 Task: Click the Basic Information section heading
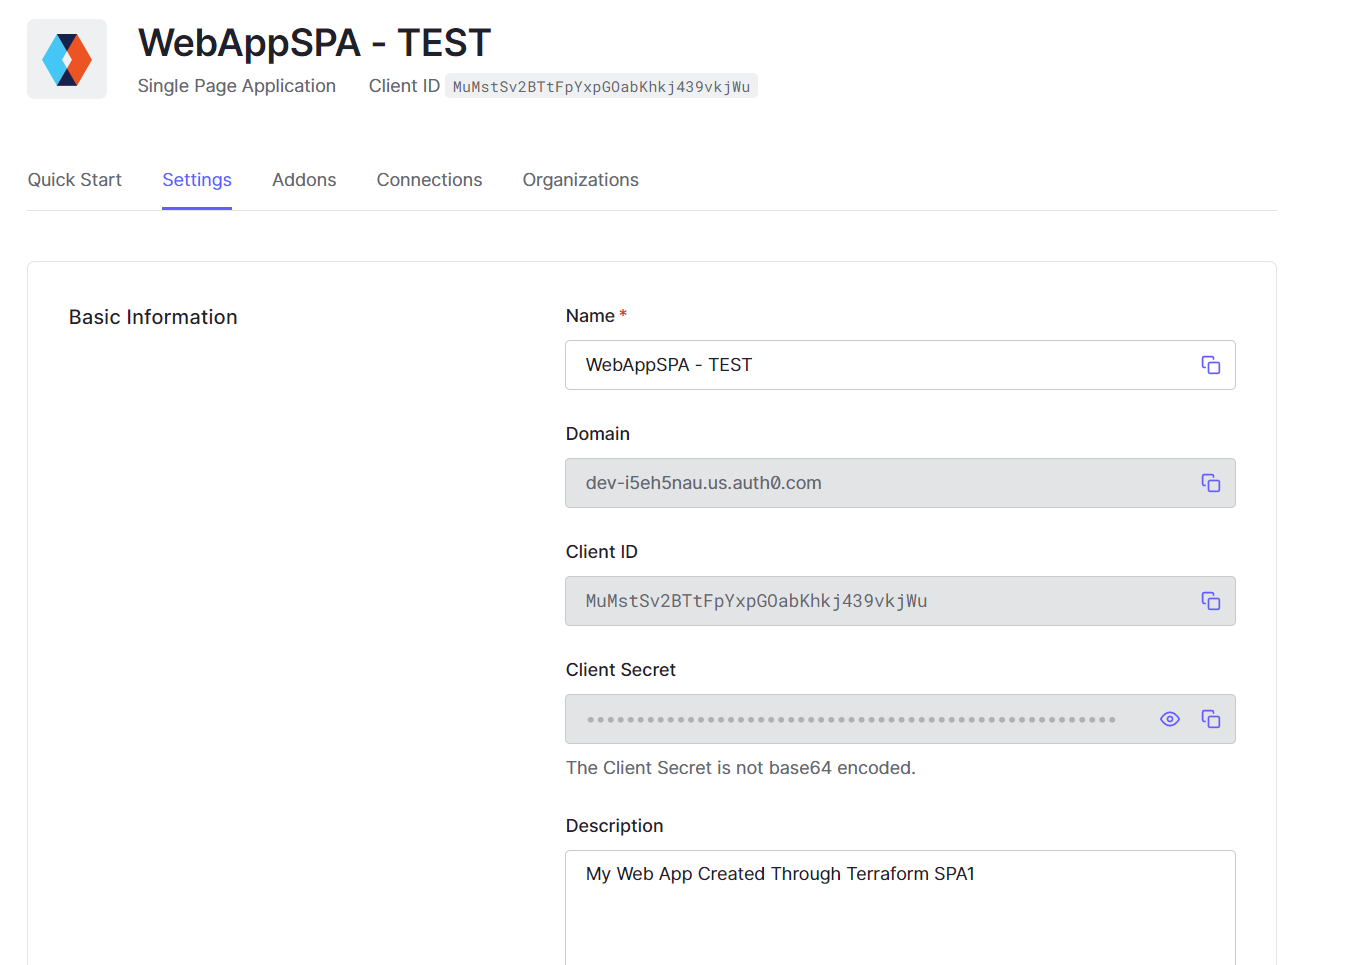(153, 317)
